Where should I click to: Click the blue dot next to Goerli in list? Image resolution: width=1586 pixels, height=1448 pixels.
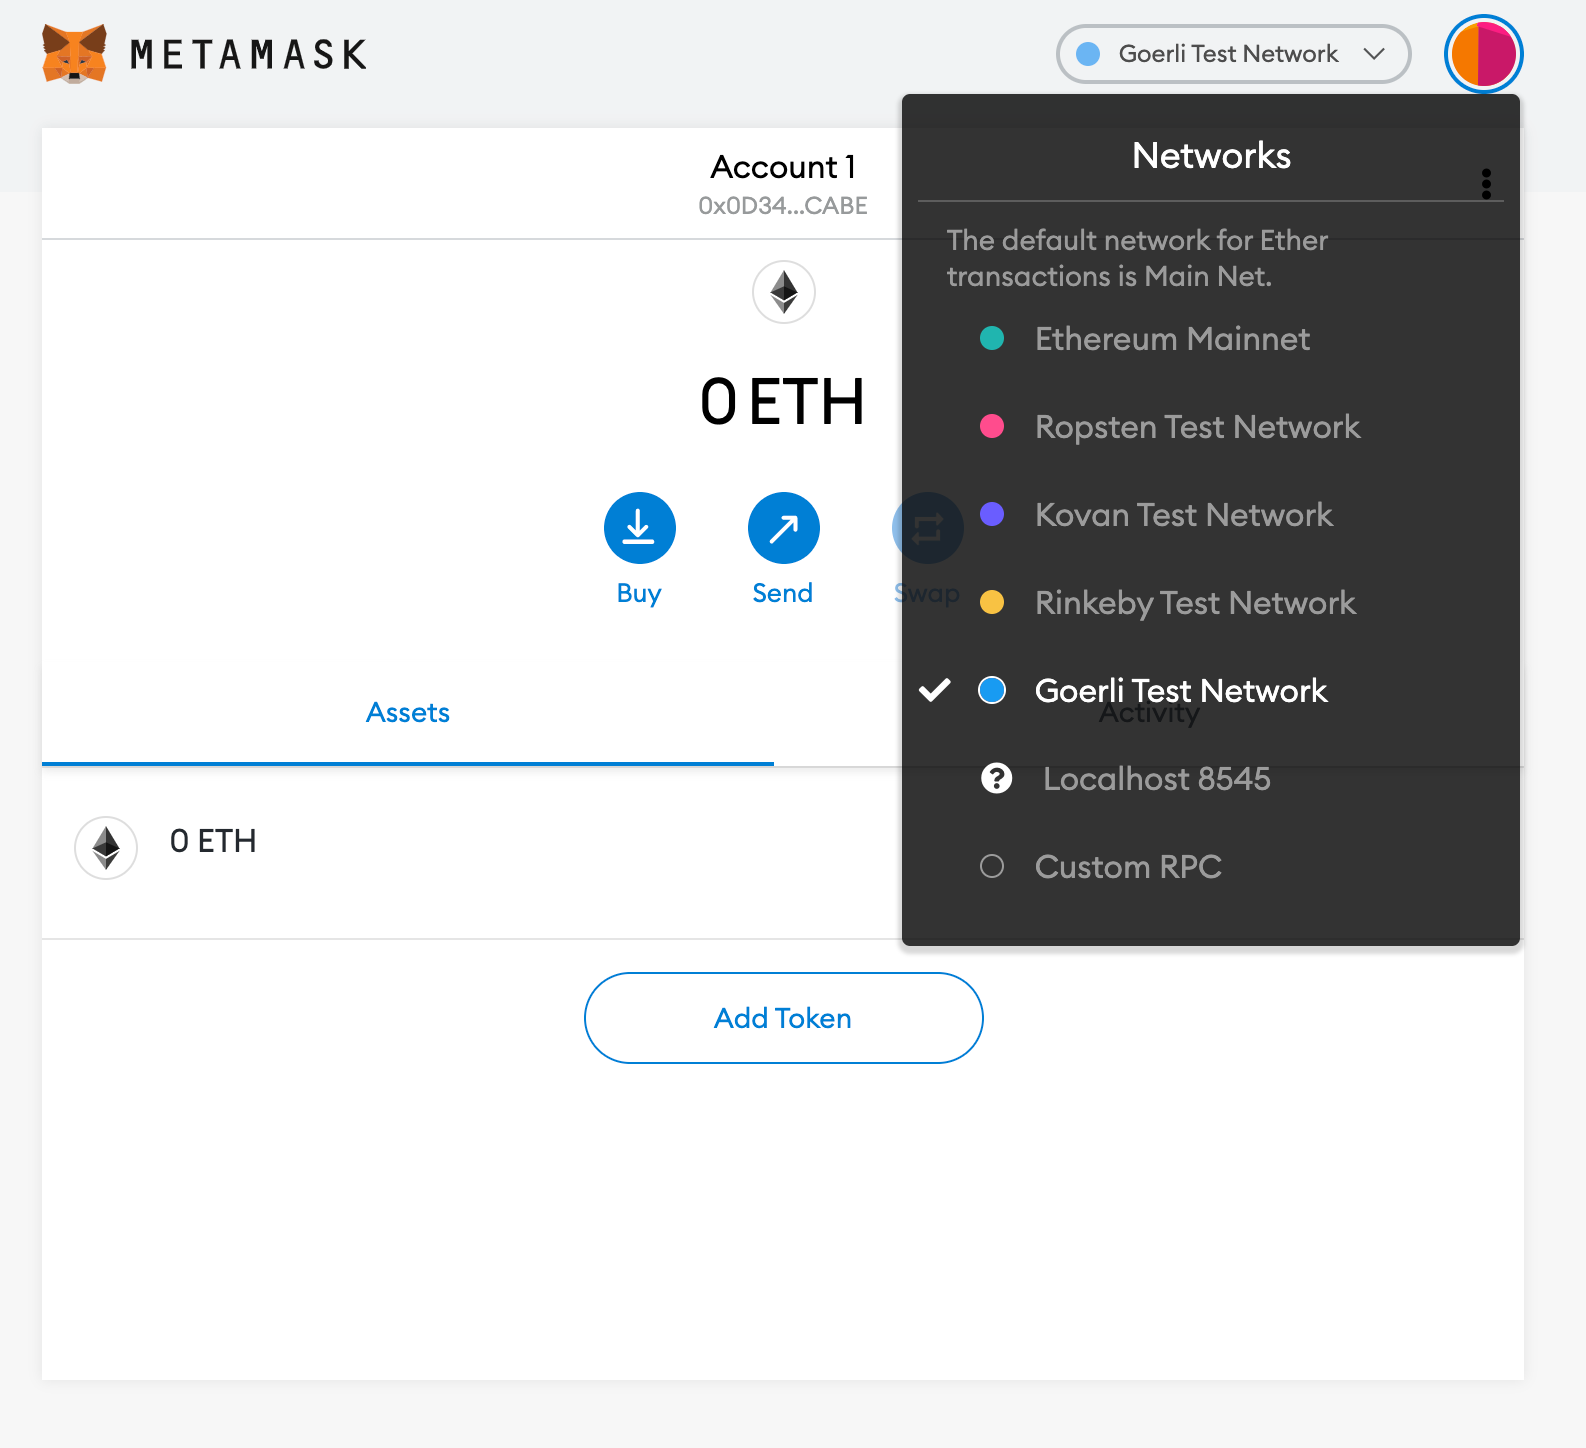pyautogui.click(x=992, y=690)
